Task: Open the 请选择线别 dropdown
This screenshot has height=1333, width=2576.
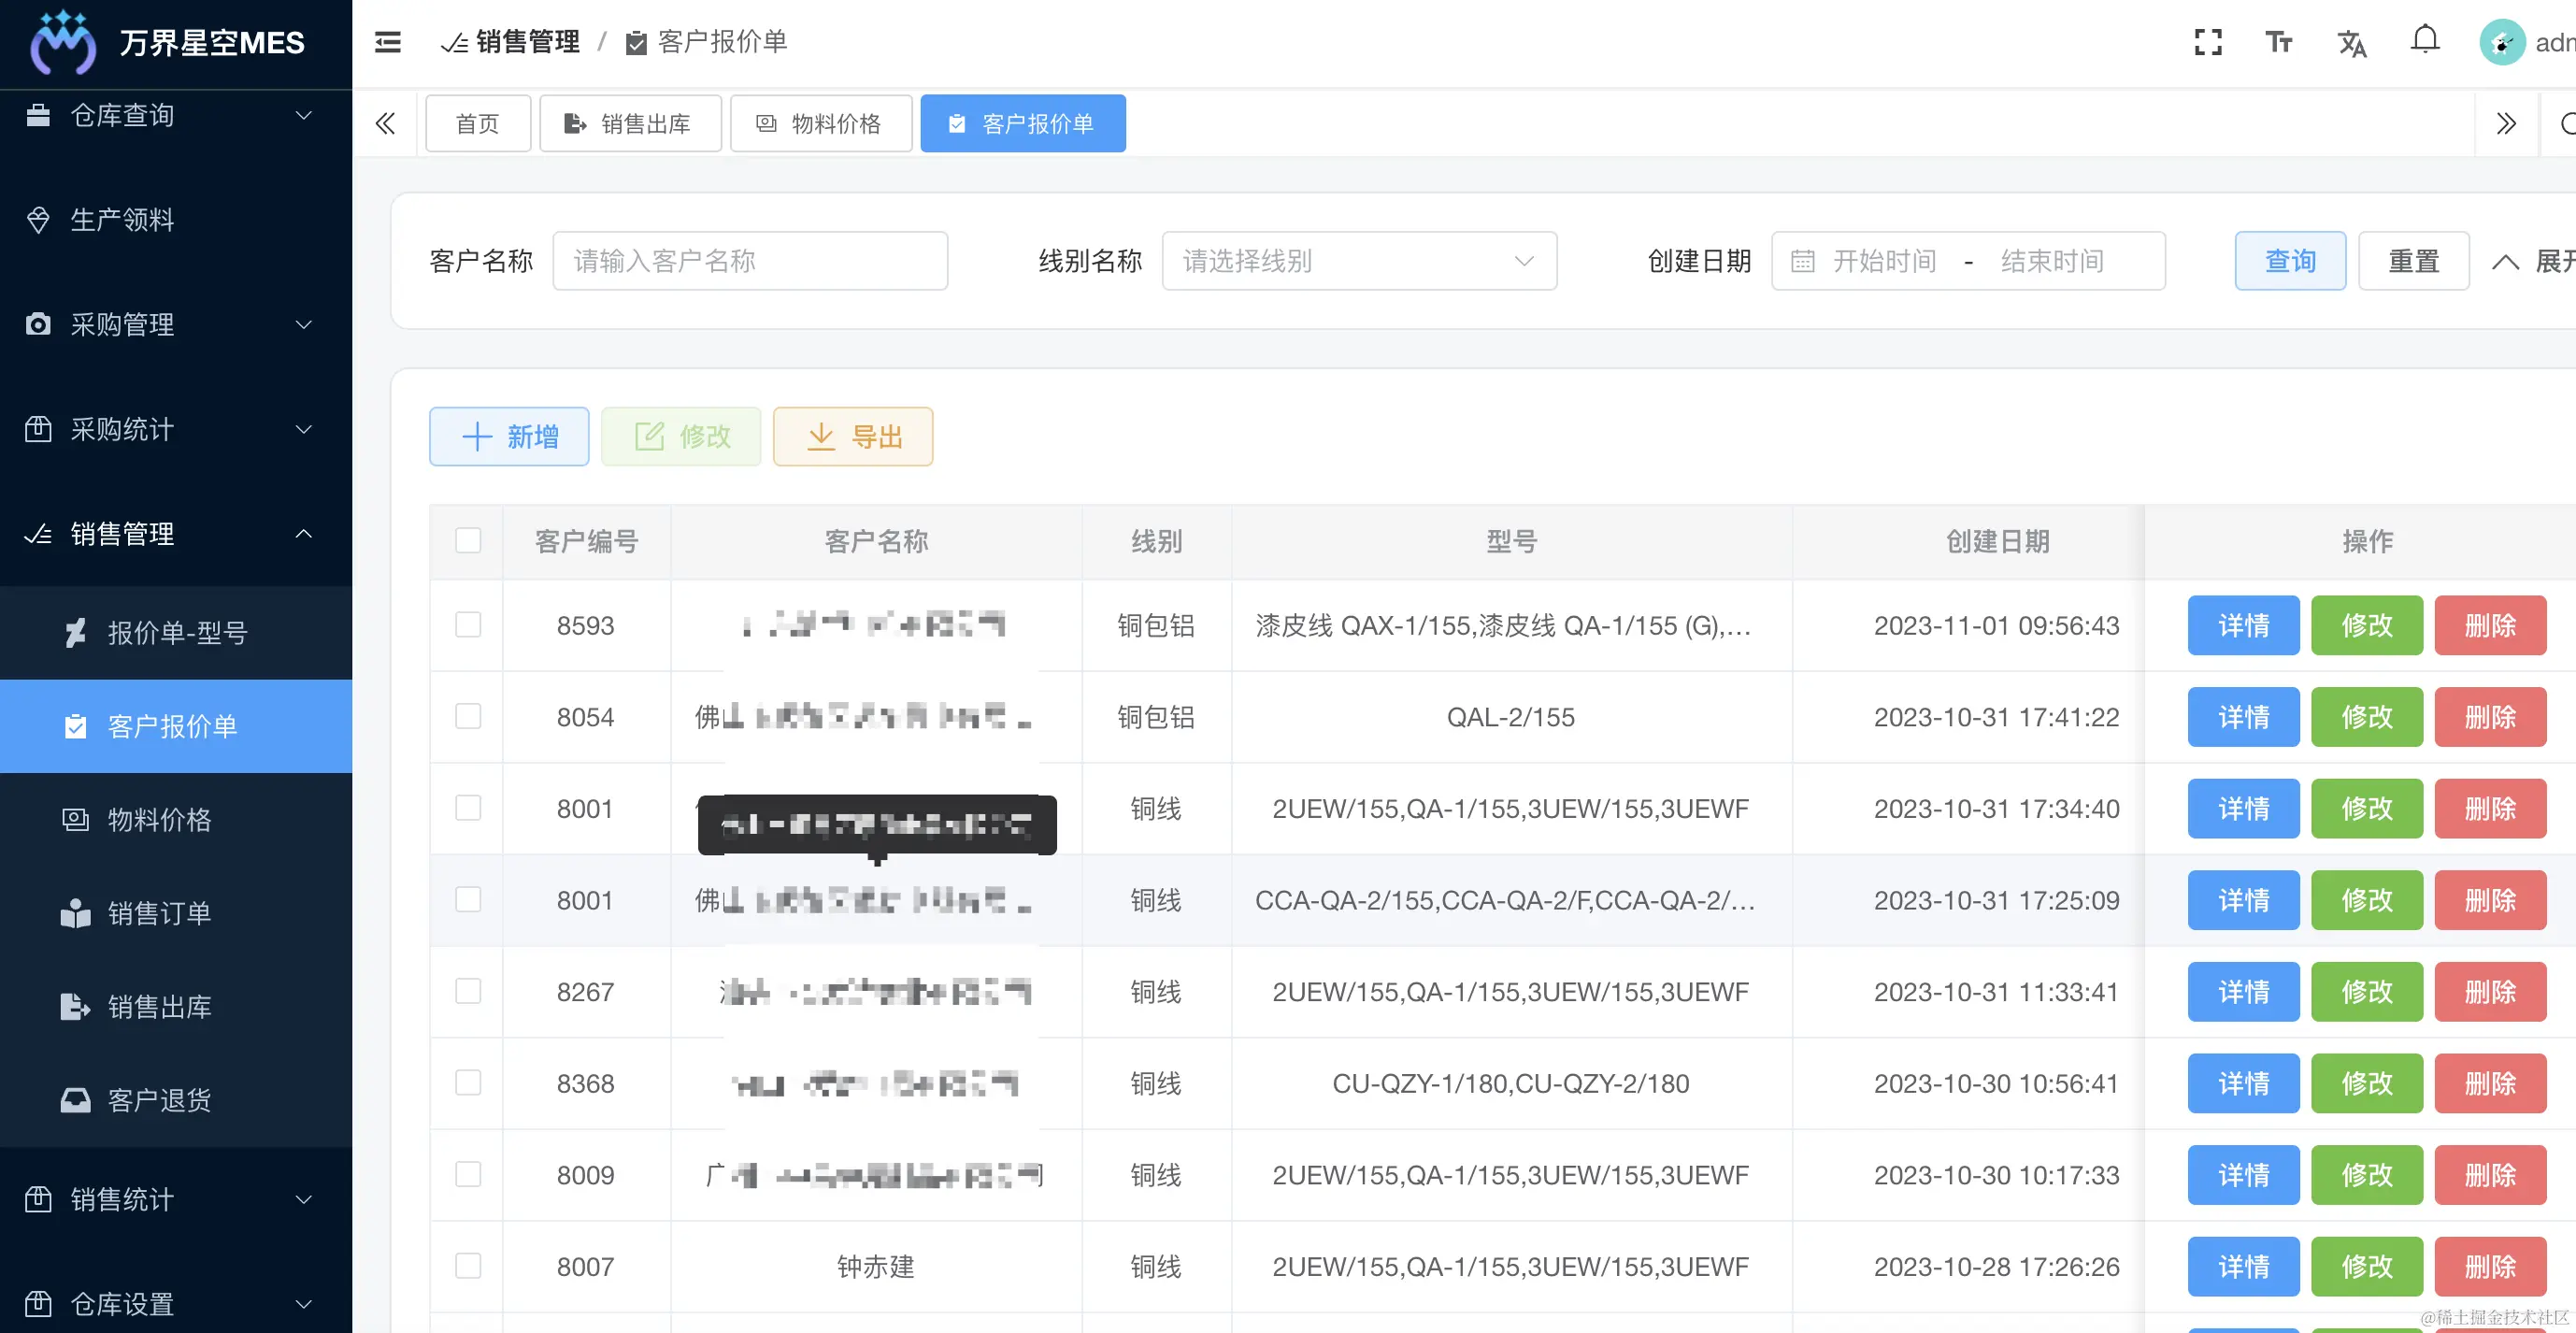Action: click(x=1359, y=261)
